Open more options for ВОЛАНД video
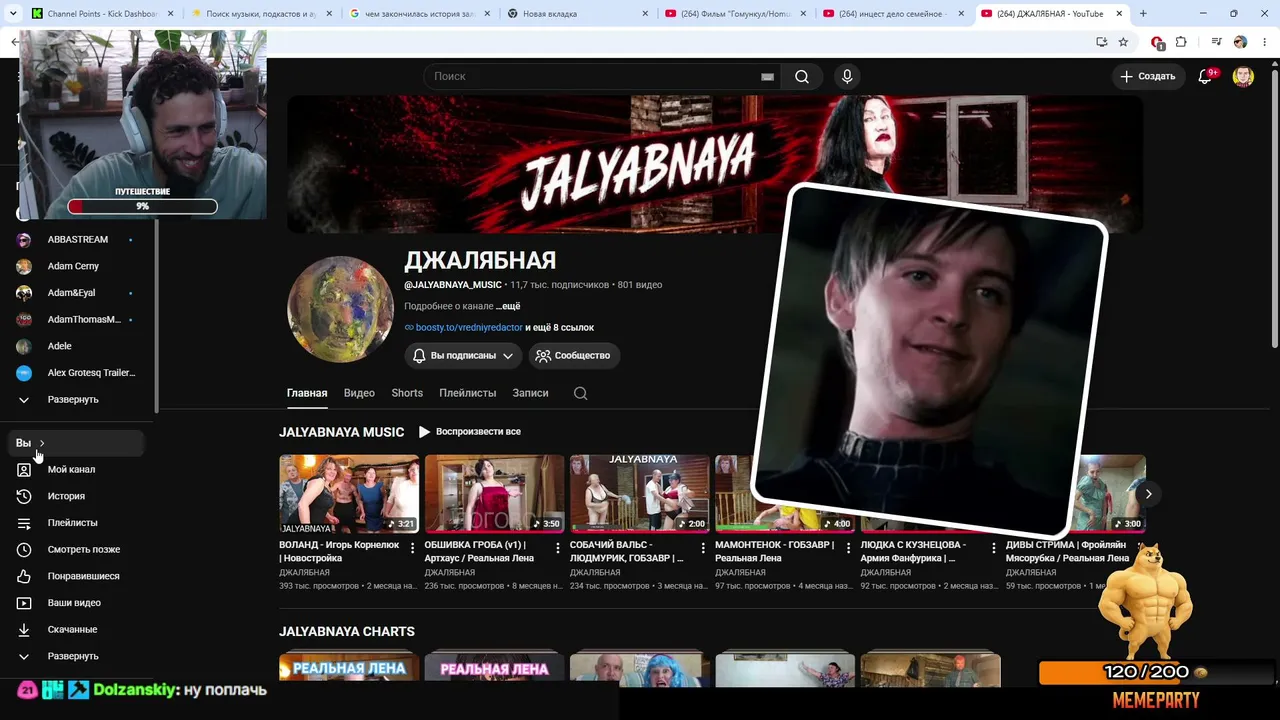This screenshot has height=720, width=1280. (412, 548)
